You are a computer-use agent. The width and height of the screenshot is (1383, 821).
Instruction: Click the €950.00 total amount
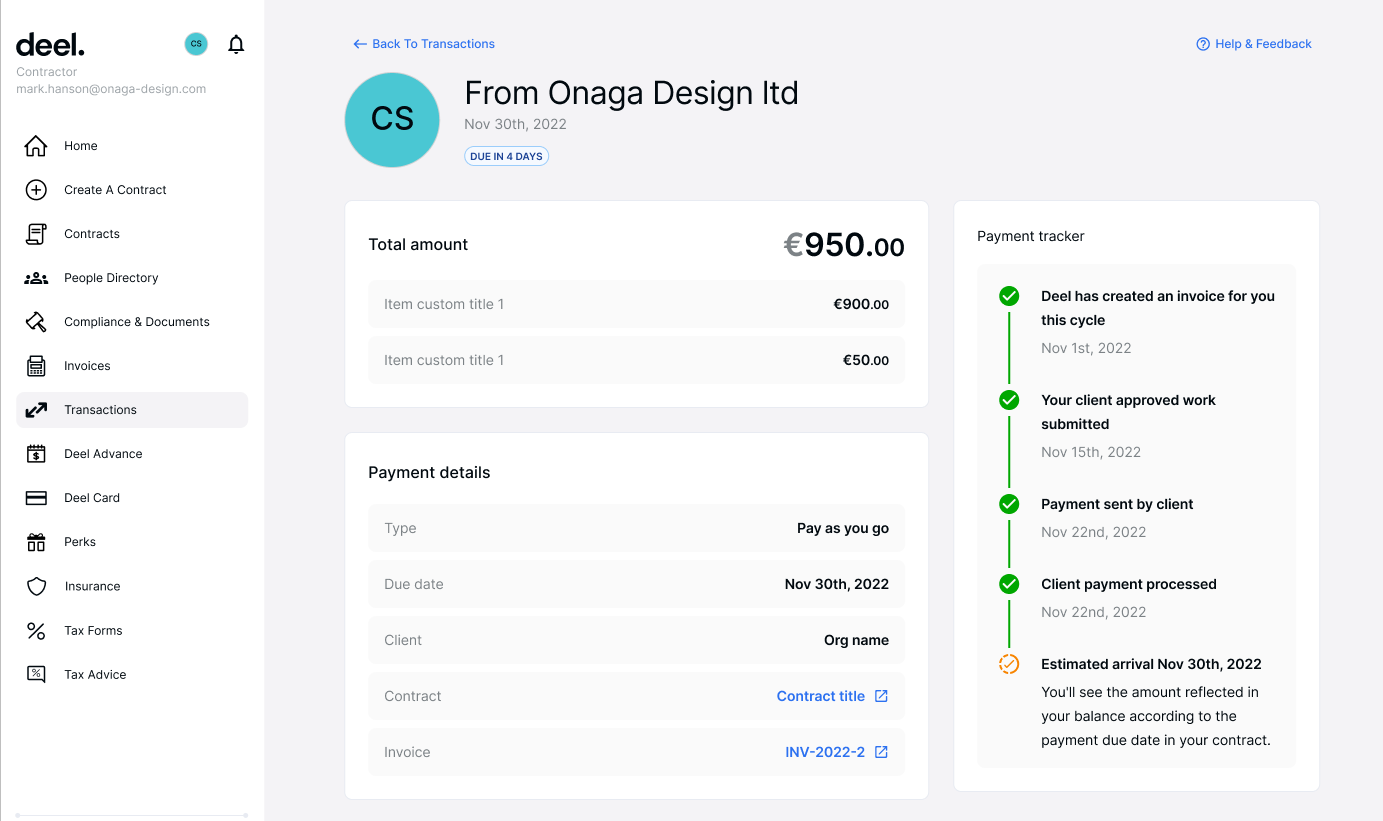(843, 245)
